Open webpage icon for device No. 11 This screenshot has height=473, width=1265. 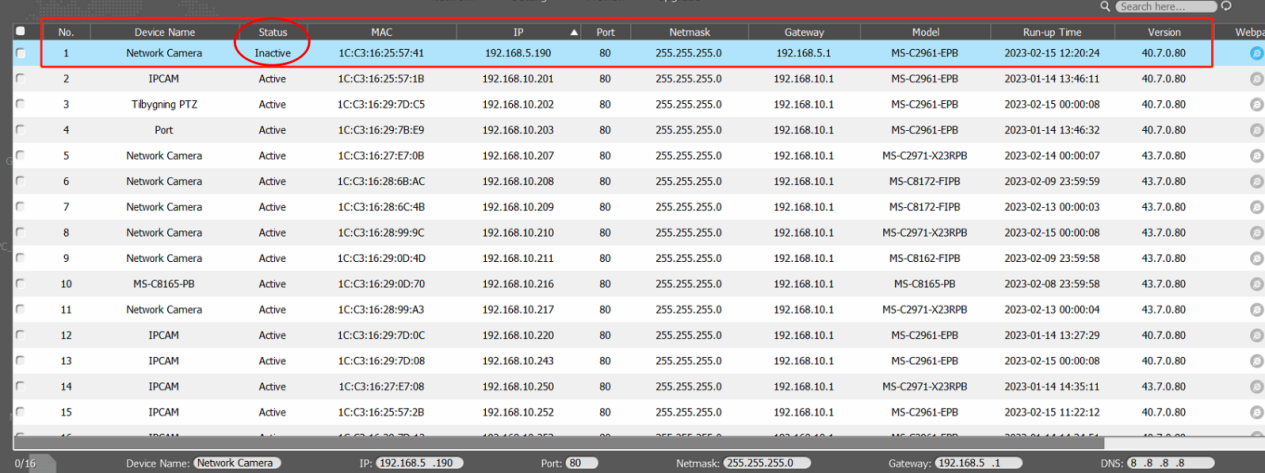pyautogui.click(x=1257, y=310)
